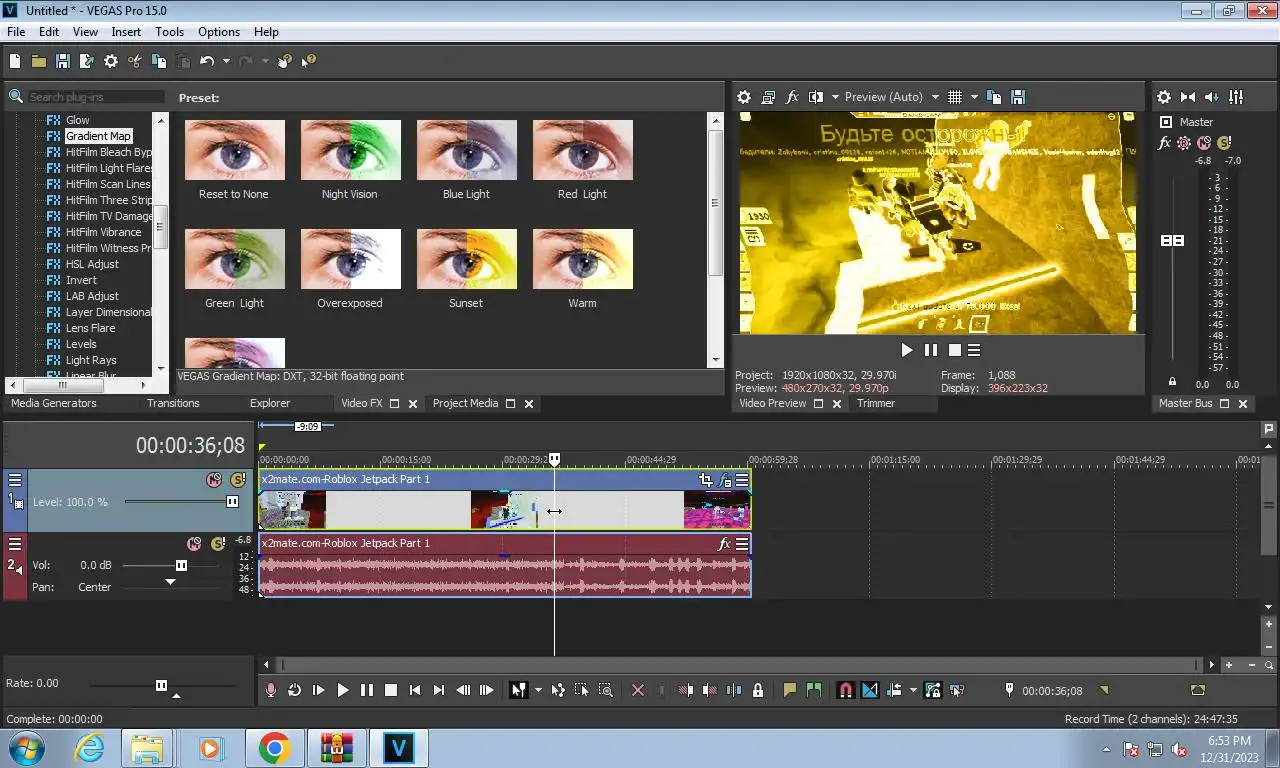The image size is (1280, 768).
Task: Open the Insert menu
Action: click(x=126, y=32)
